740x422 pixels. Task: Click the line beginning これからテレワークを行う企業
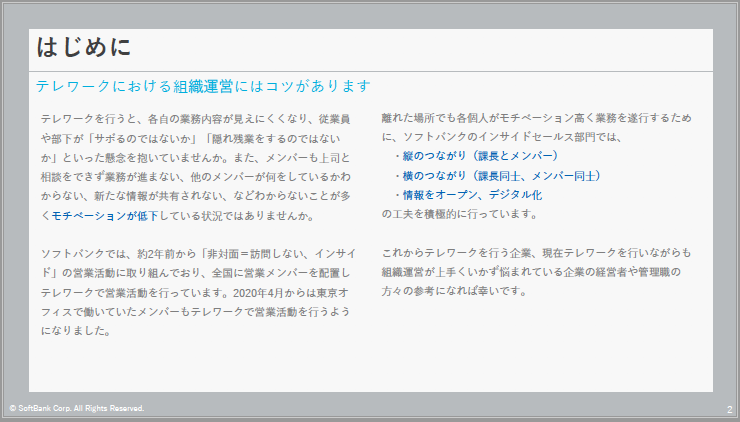(536, 253)
